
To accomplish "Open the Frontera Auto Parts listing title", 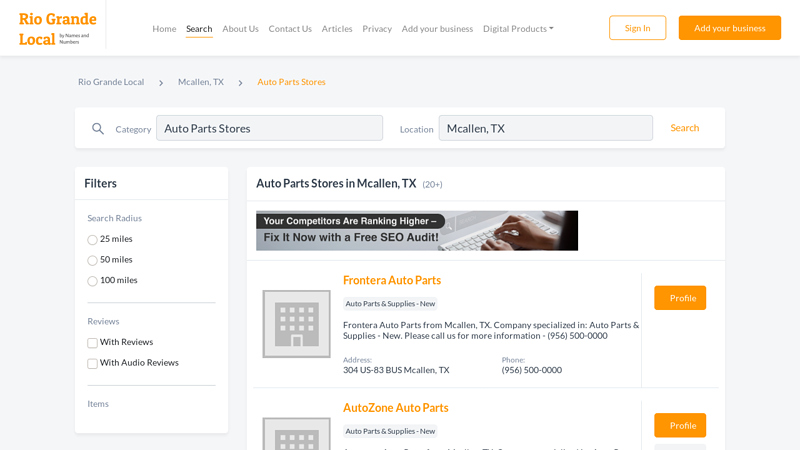I will click(x=392, y=280).
